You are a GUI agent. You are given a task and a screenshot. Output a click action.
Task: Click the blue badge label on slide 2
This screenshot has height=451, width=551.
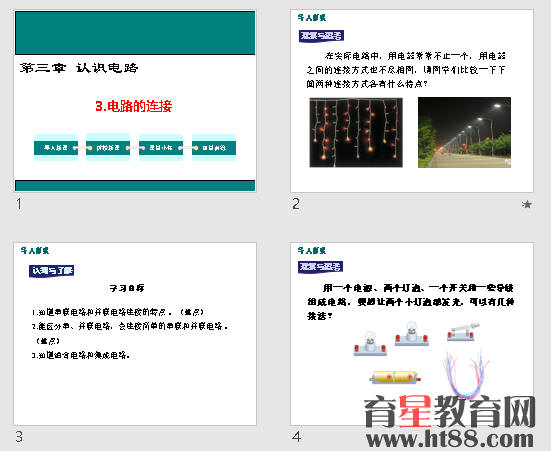coord(321,36)
